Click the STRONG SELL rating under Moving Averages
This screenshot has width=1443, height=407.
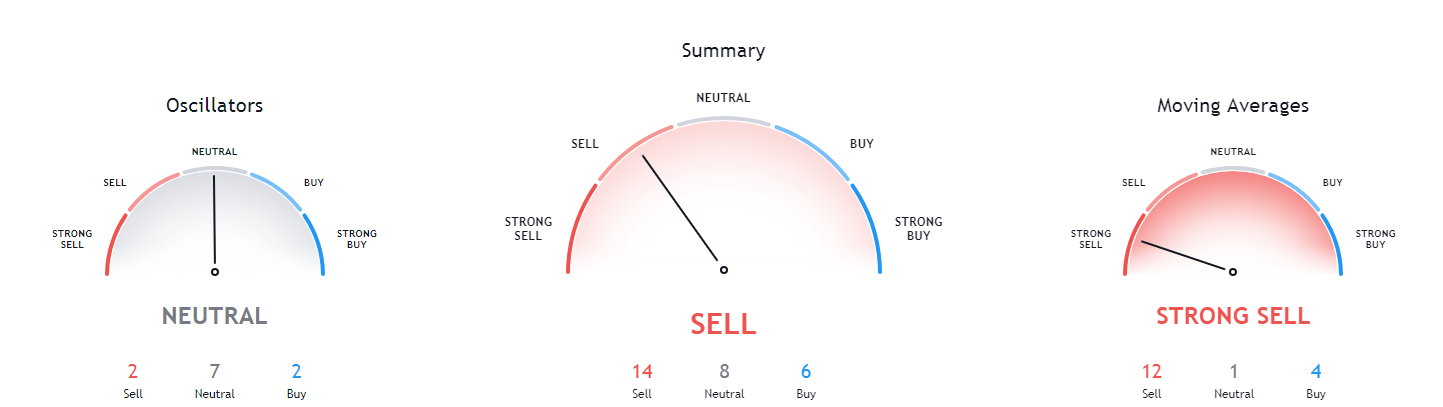1233,316
